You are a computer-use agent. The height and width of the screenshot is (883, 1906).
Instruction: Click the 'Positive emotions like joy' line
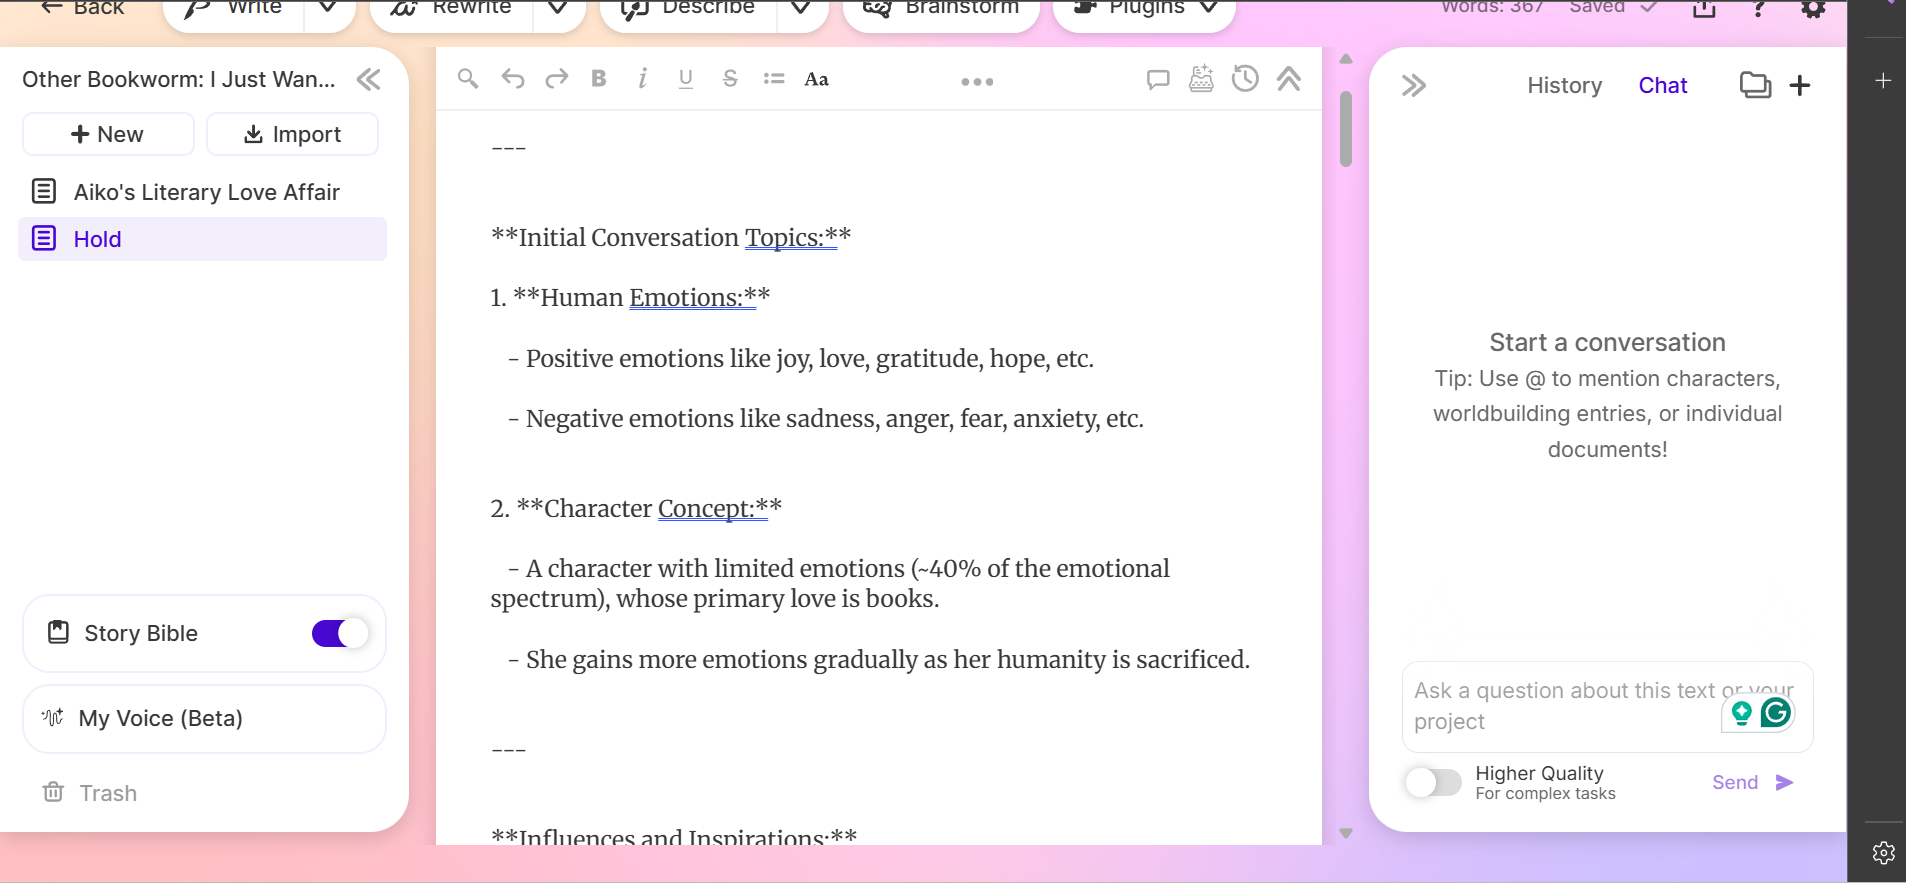tap(801, 359)
